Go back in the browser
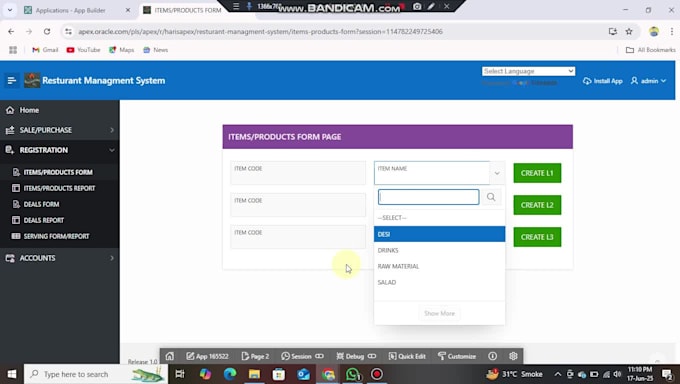This screenshot has height=384, width=680. click(11, 32)
